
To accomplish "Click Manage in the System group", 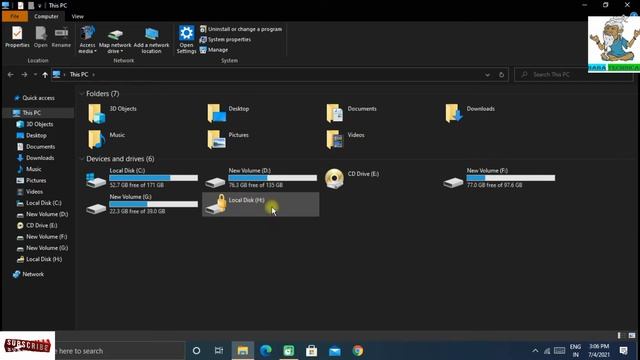I will (x=214, y=50).
